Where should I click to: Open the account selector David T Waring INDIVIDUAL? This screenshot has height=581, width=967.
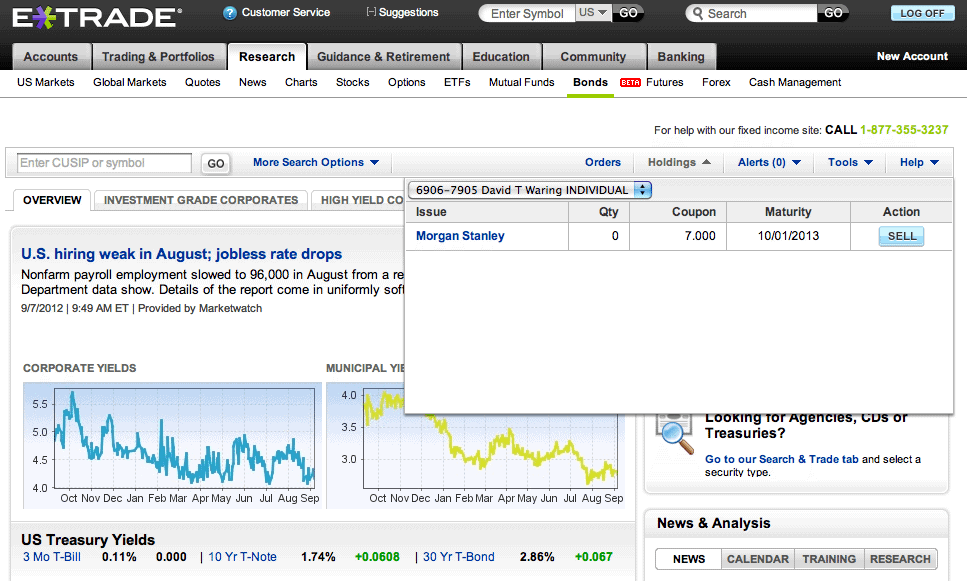[530, 190]
